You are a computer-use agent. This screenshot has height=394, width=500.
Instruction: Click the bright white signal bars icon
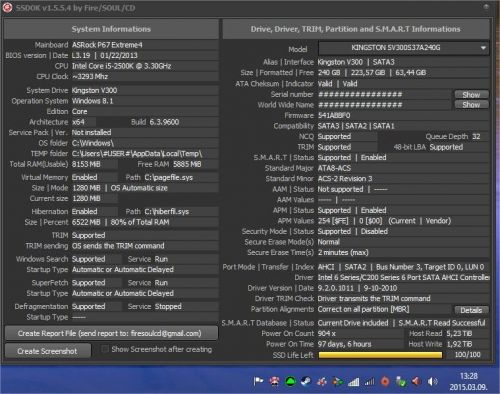pos(353,381)
